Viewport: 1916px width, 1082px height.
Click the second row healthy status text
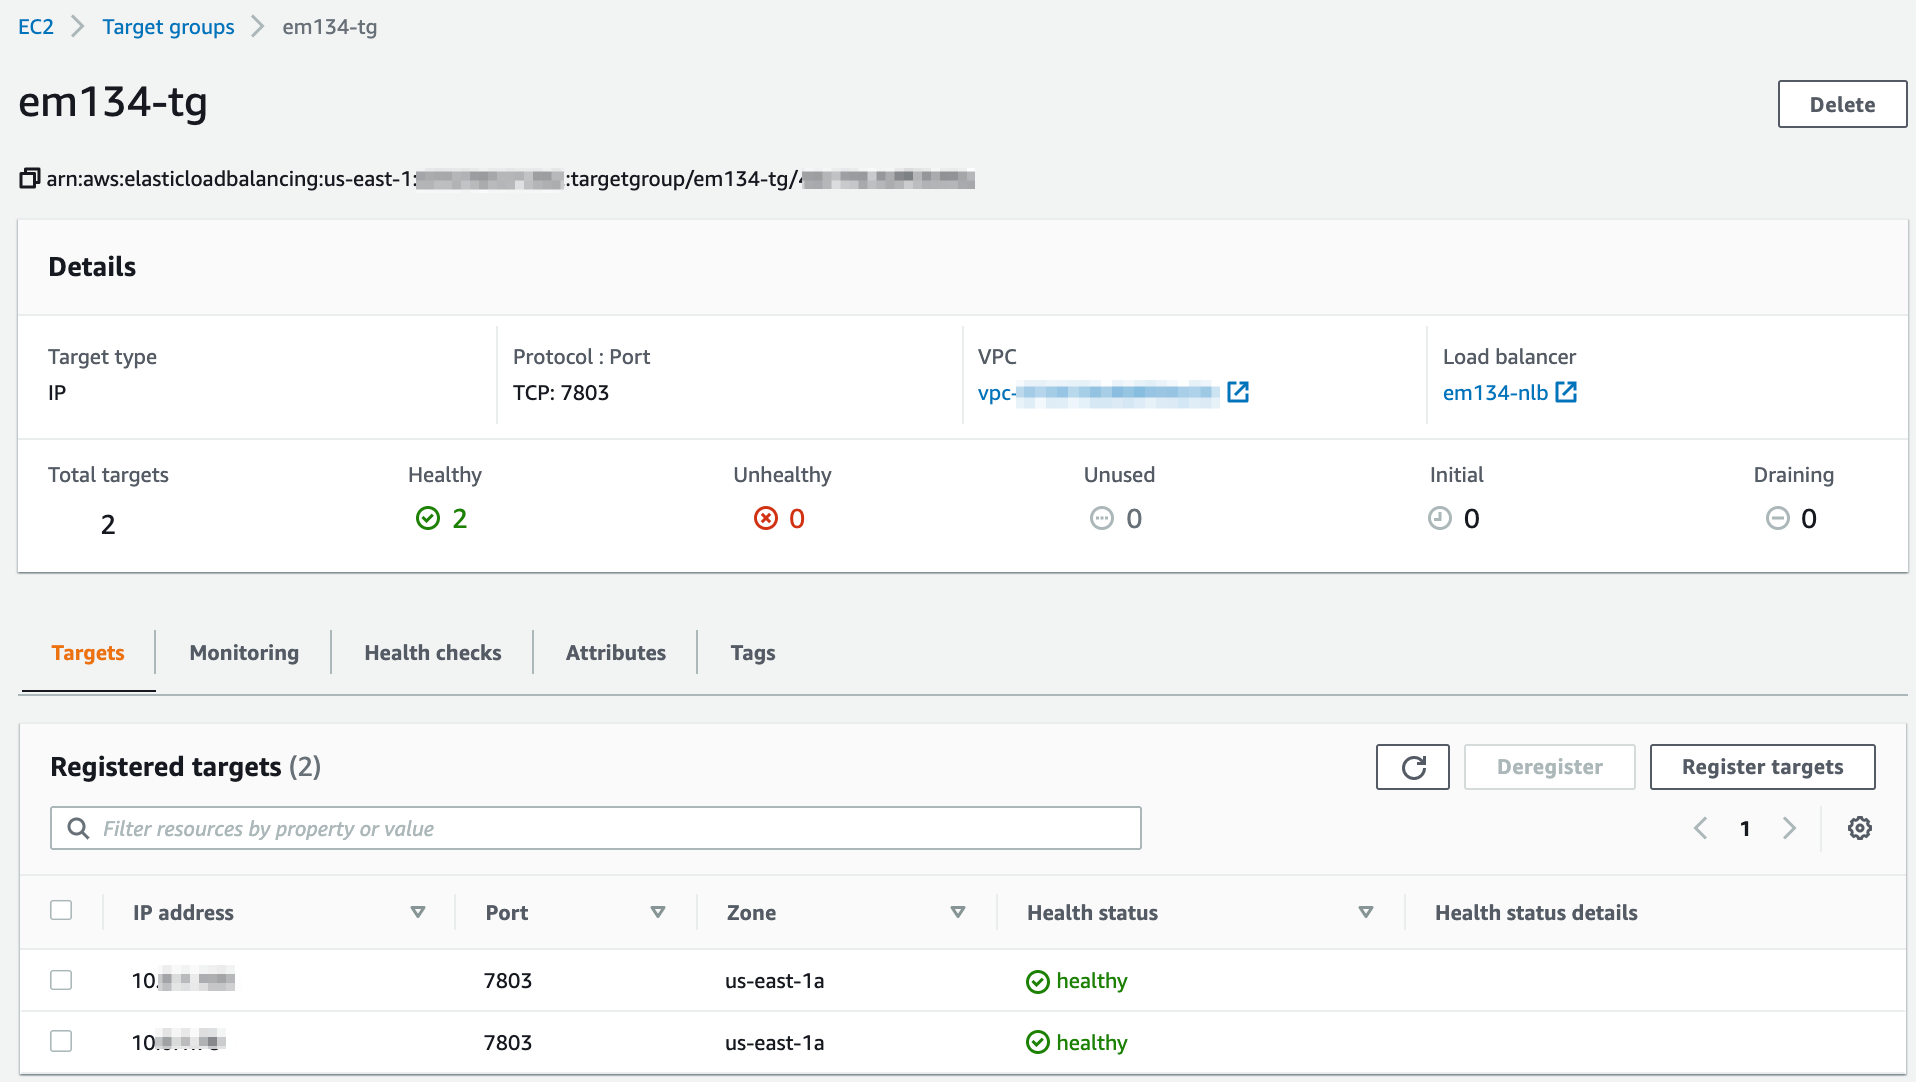point(1092,1043)
